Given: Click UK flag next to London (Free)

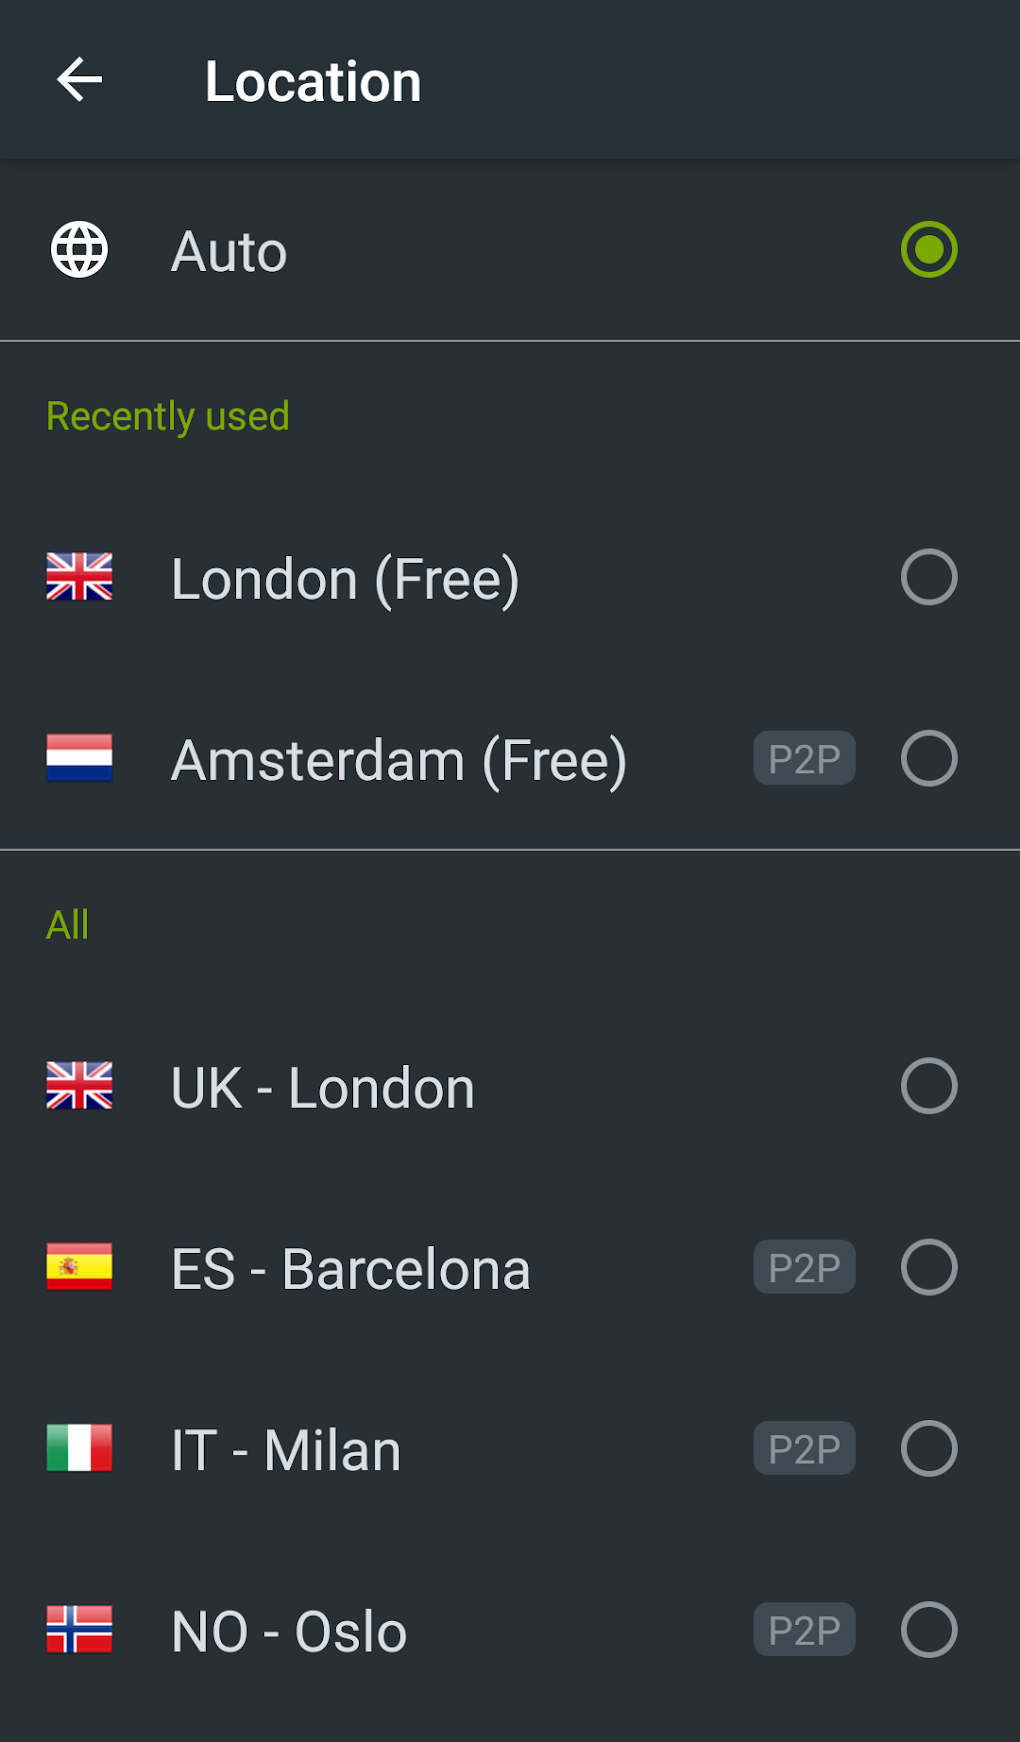Looking at the screenshot, I should pos(79,577).
